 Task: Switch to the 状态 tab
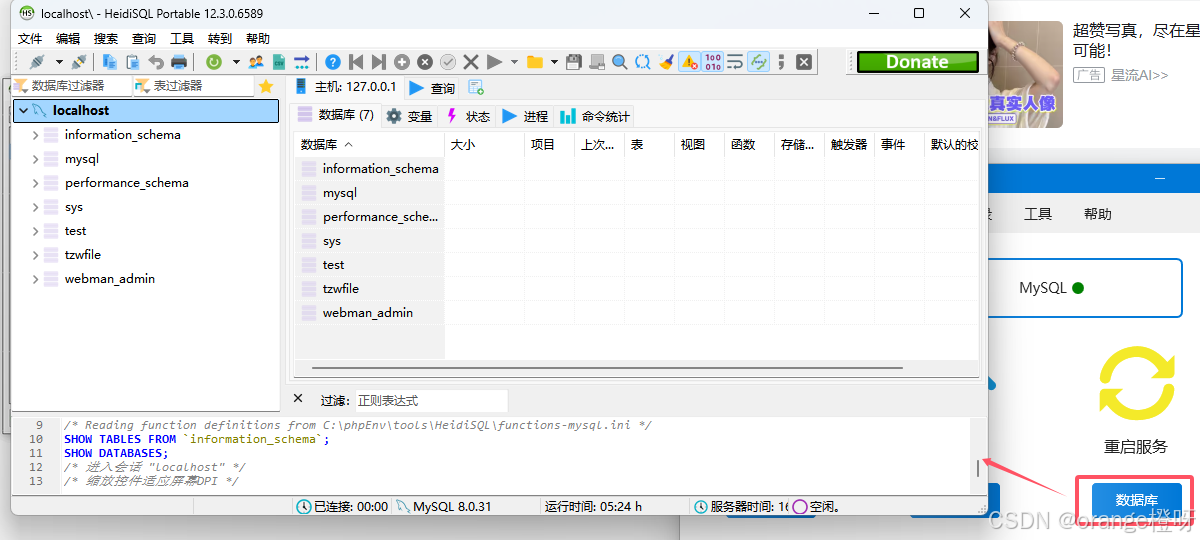[467, 116]
